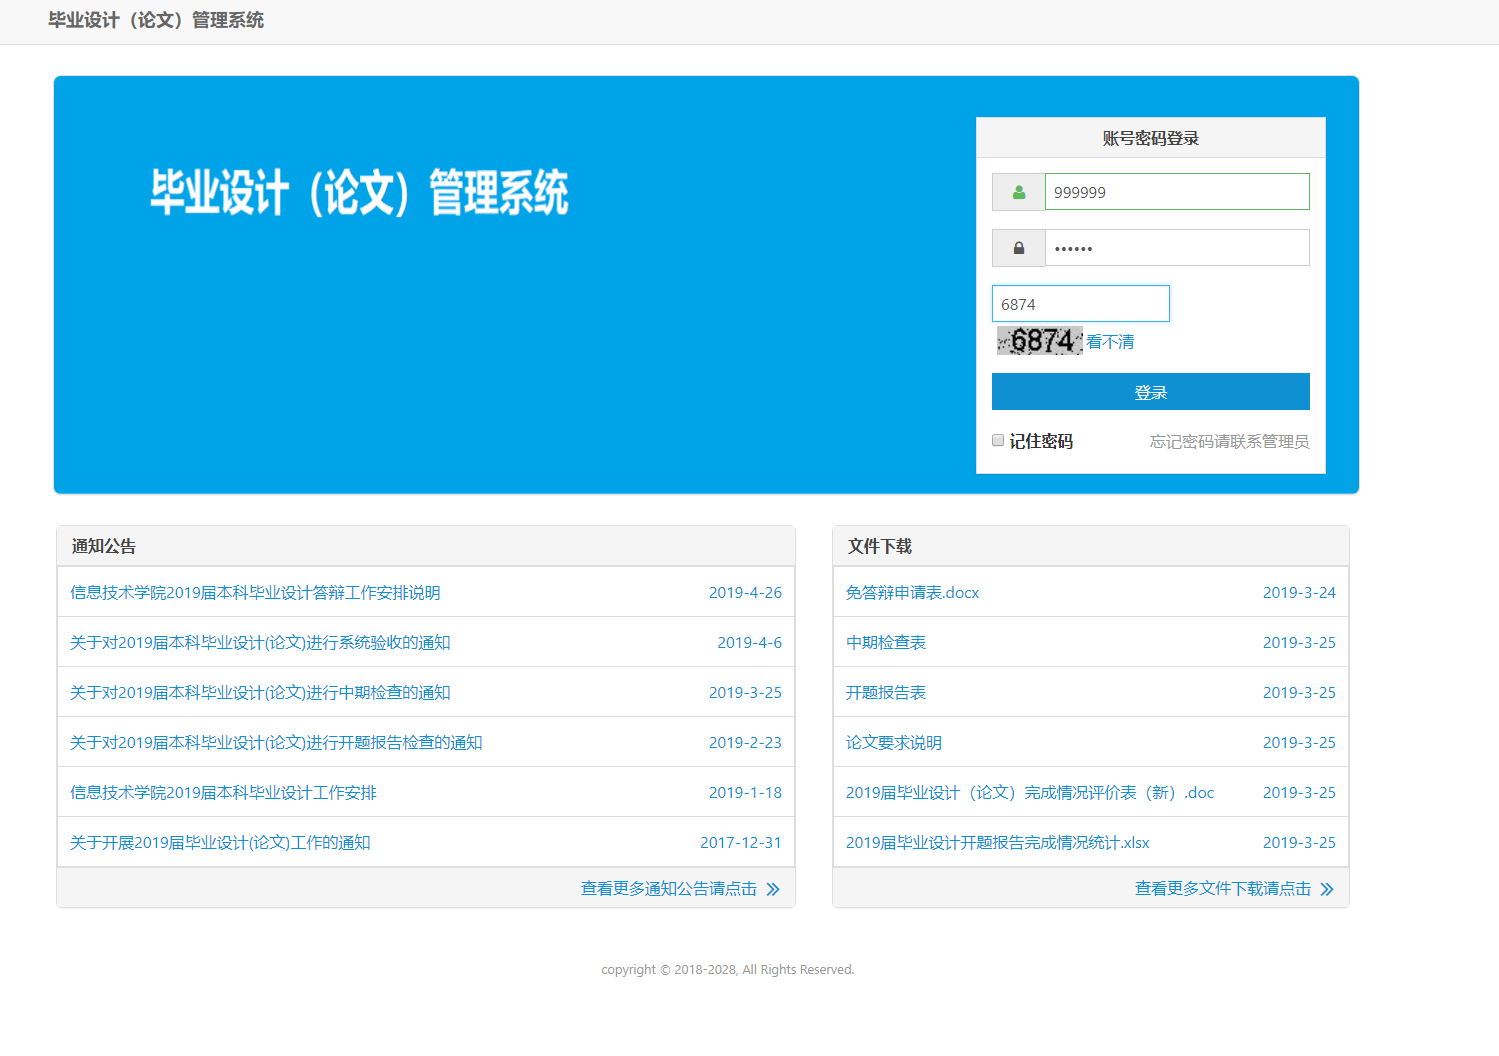
Task: Click the double-chevron icon after 查看更多通知公告请点击
Action: 772,887
